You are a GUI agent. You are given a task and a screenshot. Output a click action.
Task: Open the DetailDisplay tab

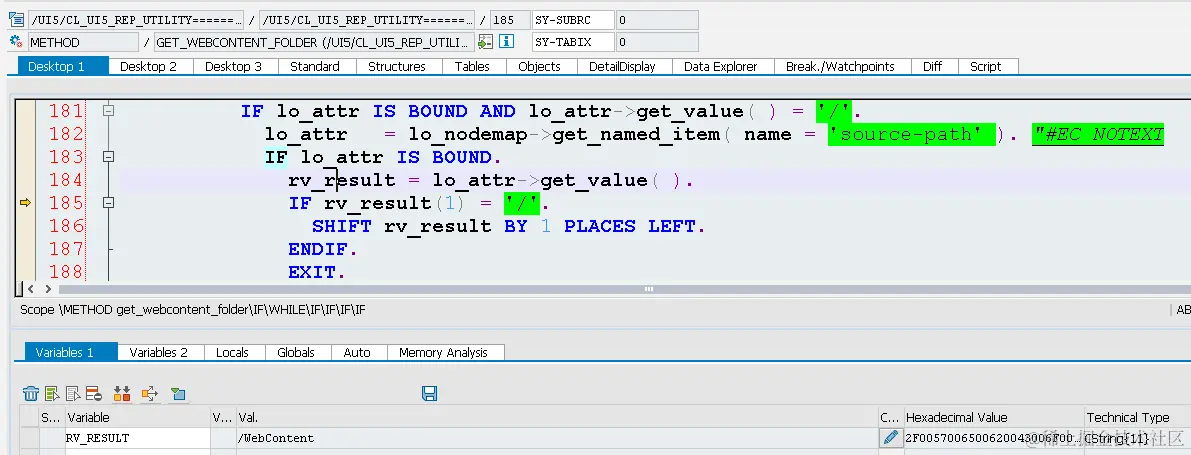(622, 66)
